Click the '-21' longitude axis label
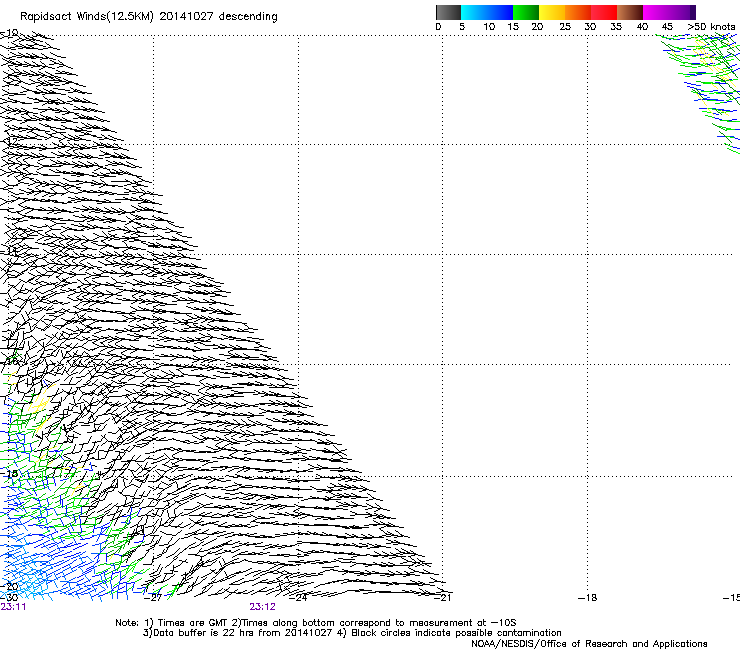 (x=443, y=598)
